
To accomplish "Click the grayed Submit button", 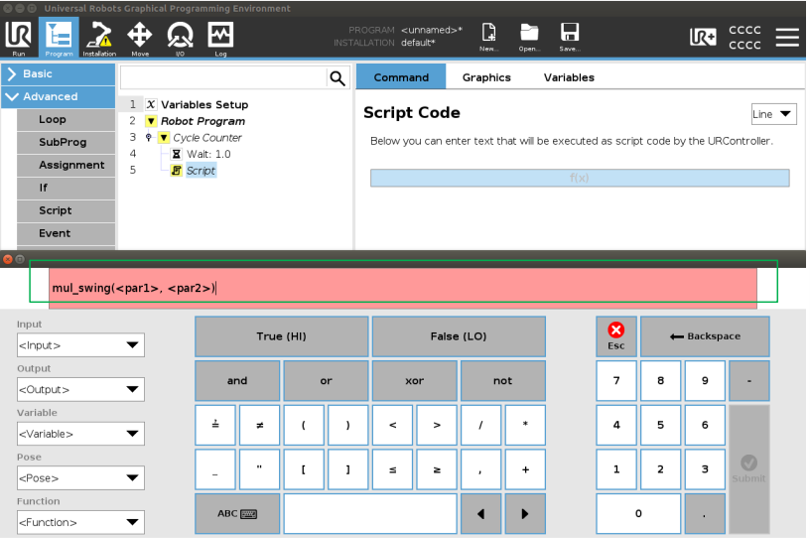I will (x=749, y=469).
